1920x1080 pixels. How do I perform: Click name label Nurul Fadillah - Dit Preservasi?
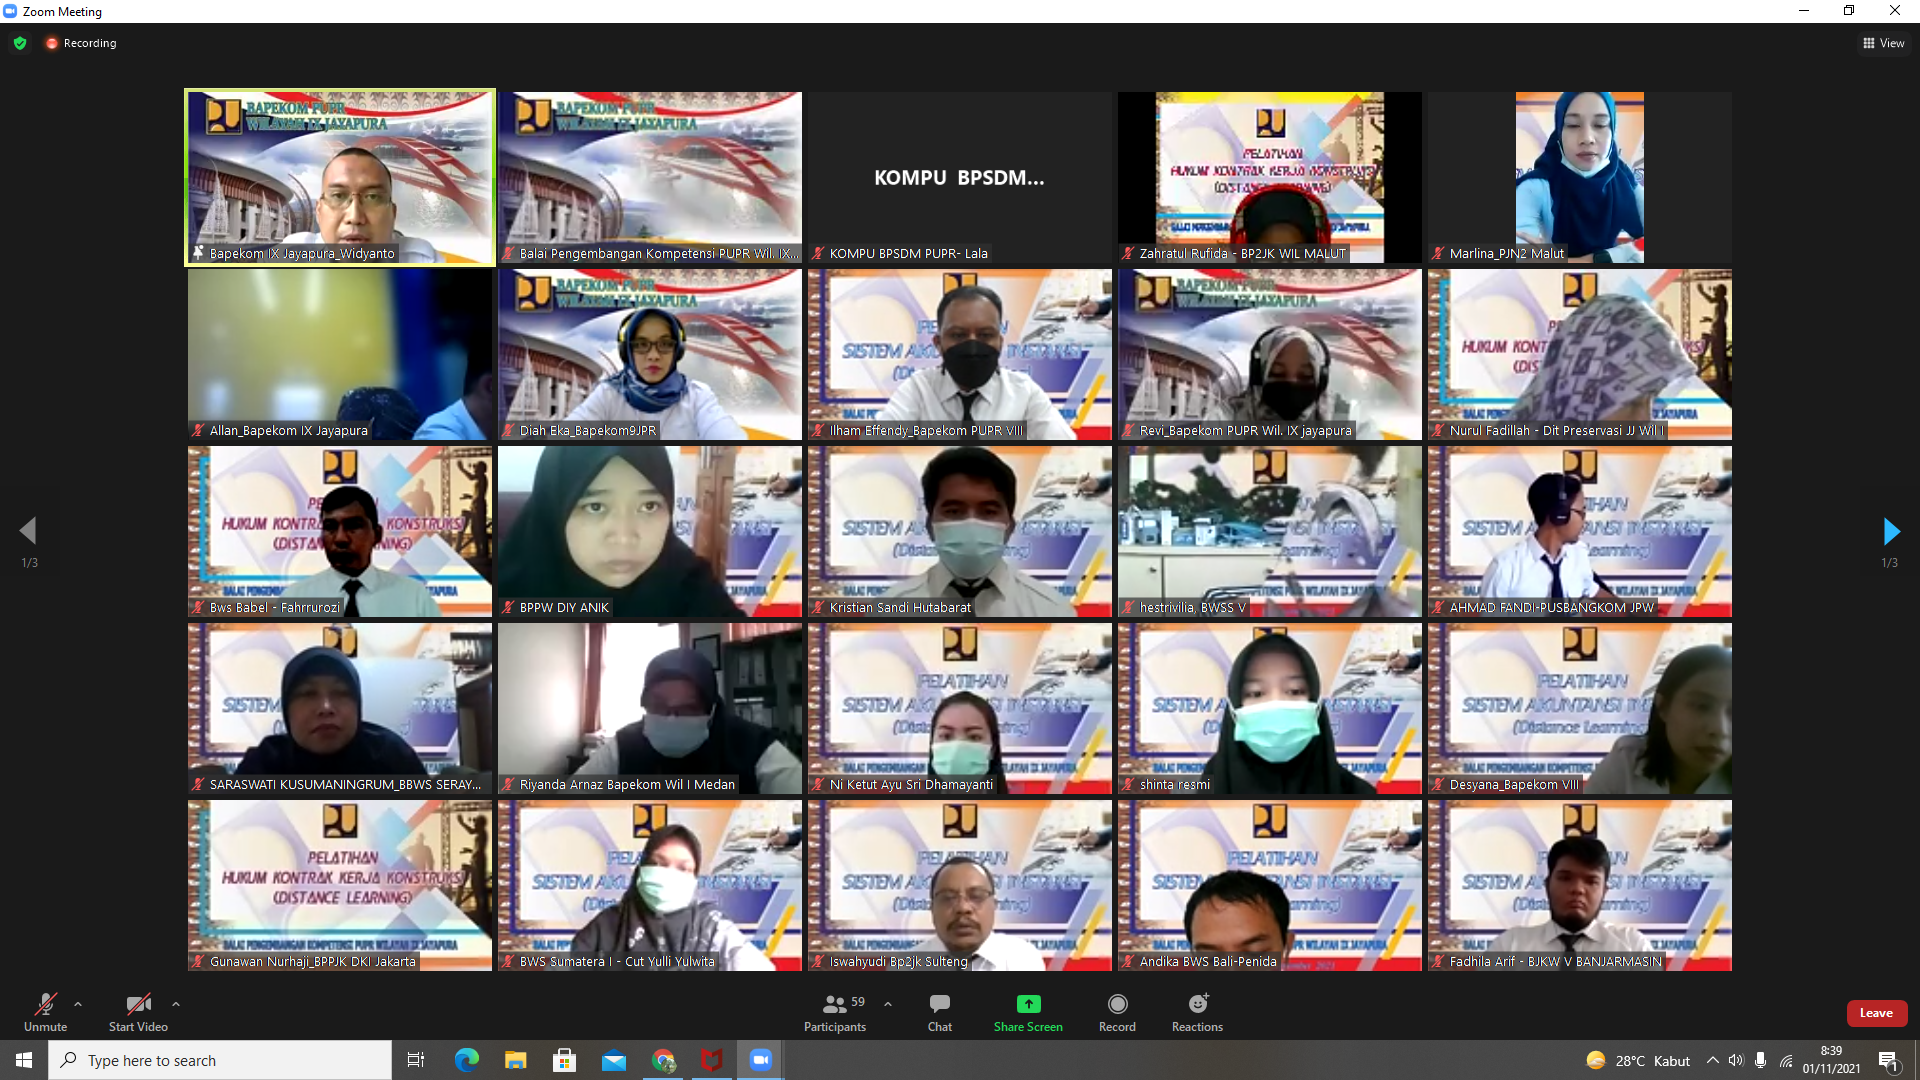(1556, 431)
